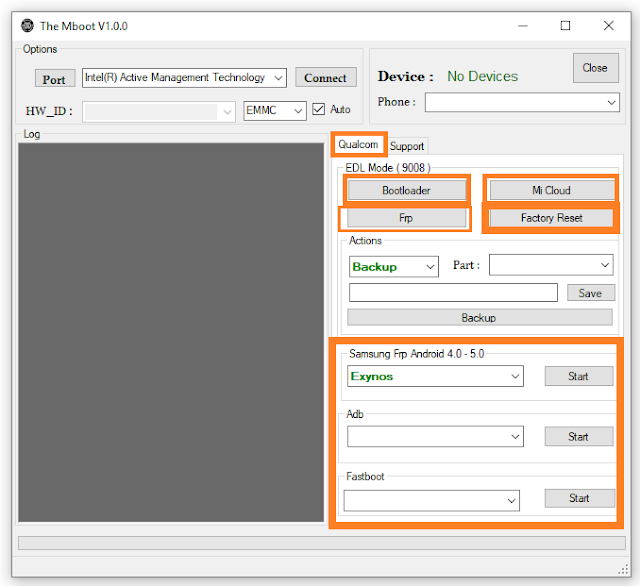Open the Fastboot command dropdown
The height and width of the screenshot is (586, 640).
pos(431,501)
